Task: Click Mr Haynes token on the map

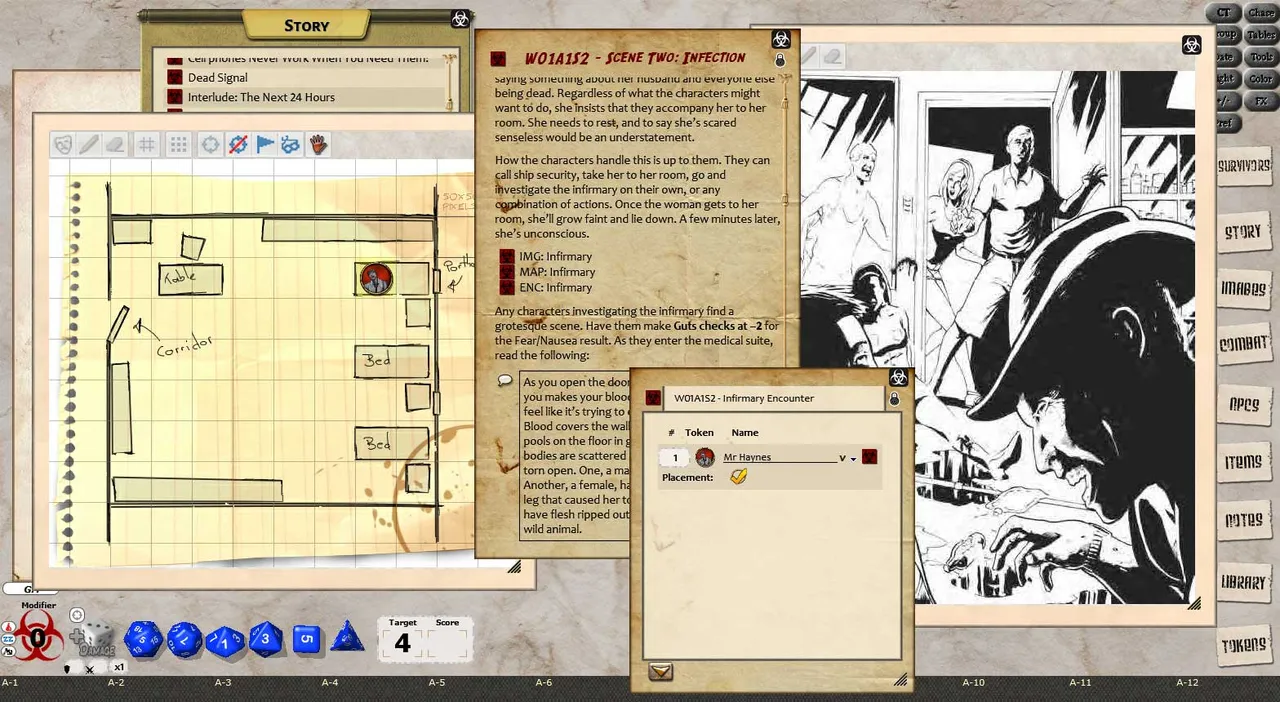Action: (x=376, y=280)
